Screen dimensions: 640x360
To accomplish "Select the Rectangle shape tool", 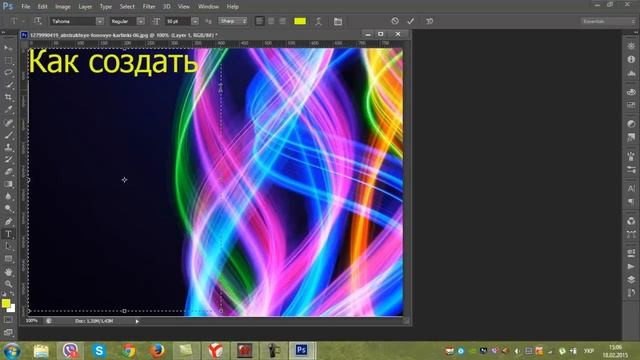I will coord(8,258).
